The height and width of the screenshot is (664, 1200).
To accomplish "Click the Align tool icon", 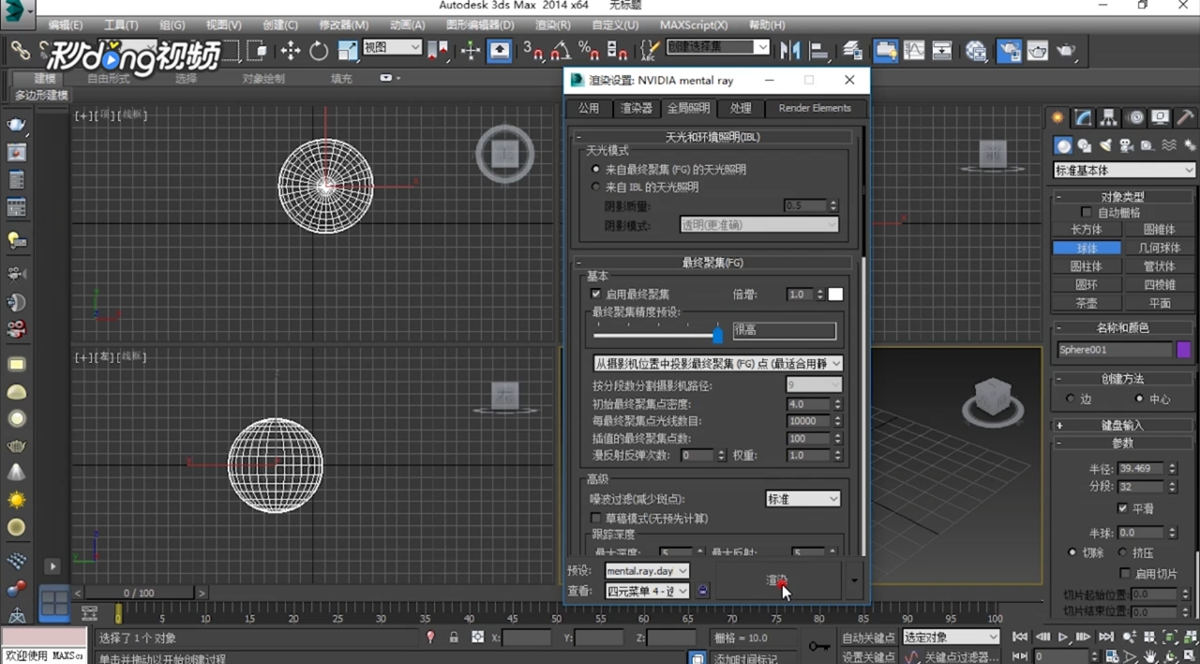I will click(819, 49).
